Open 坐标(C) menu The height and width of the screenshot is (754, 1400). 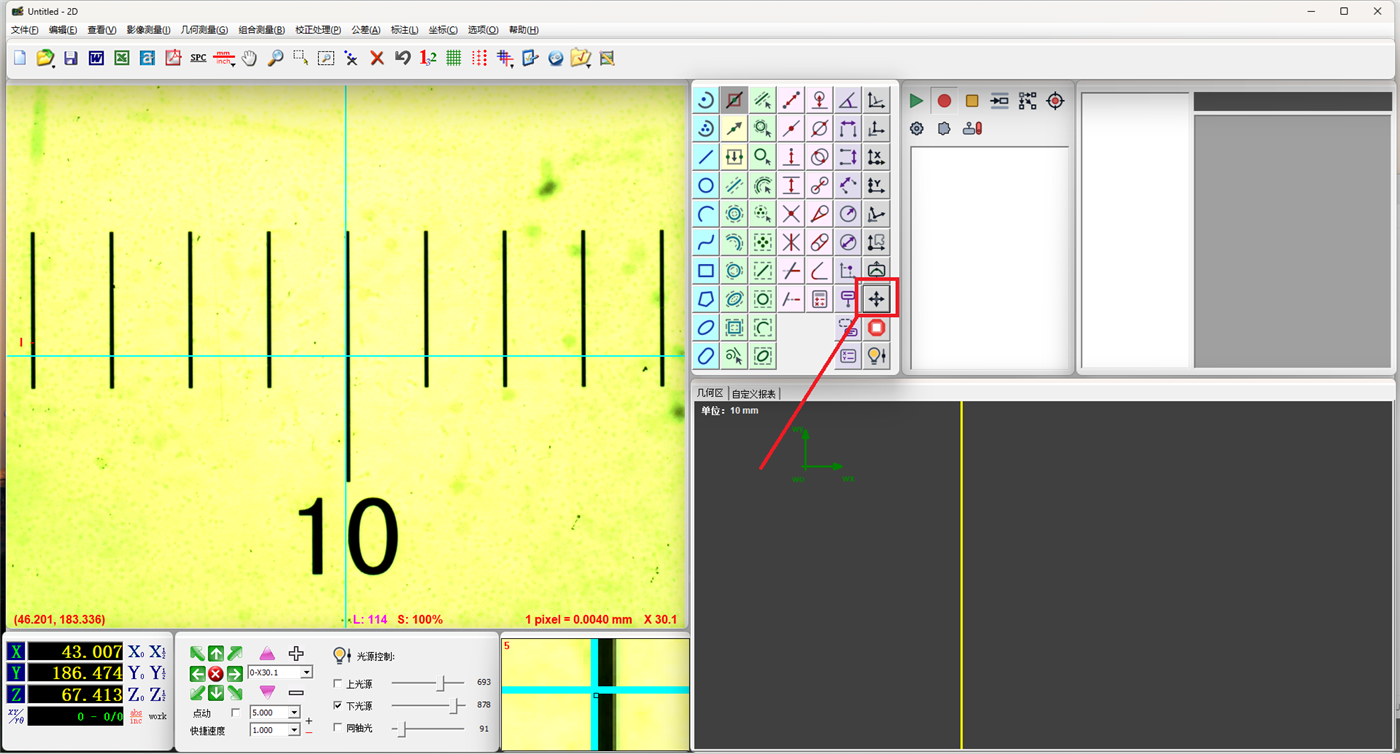click(x=443, y=30)
